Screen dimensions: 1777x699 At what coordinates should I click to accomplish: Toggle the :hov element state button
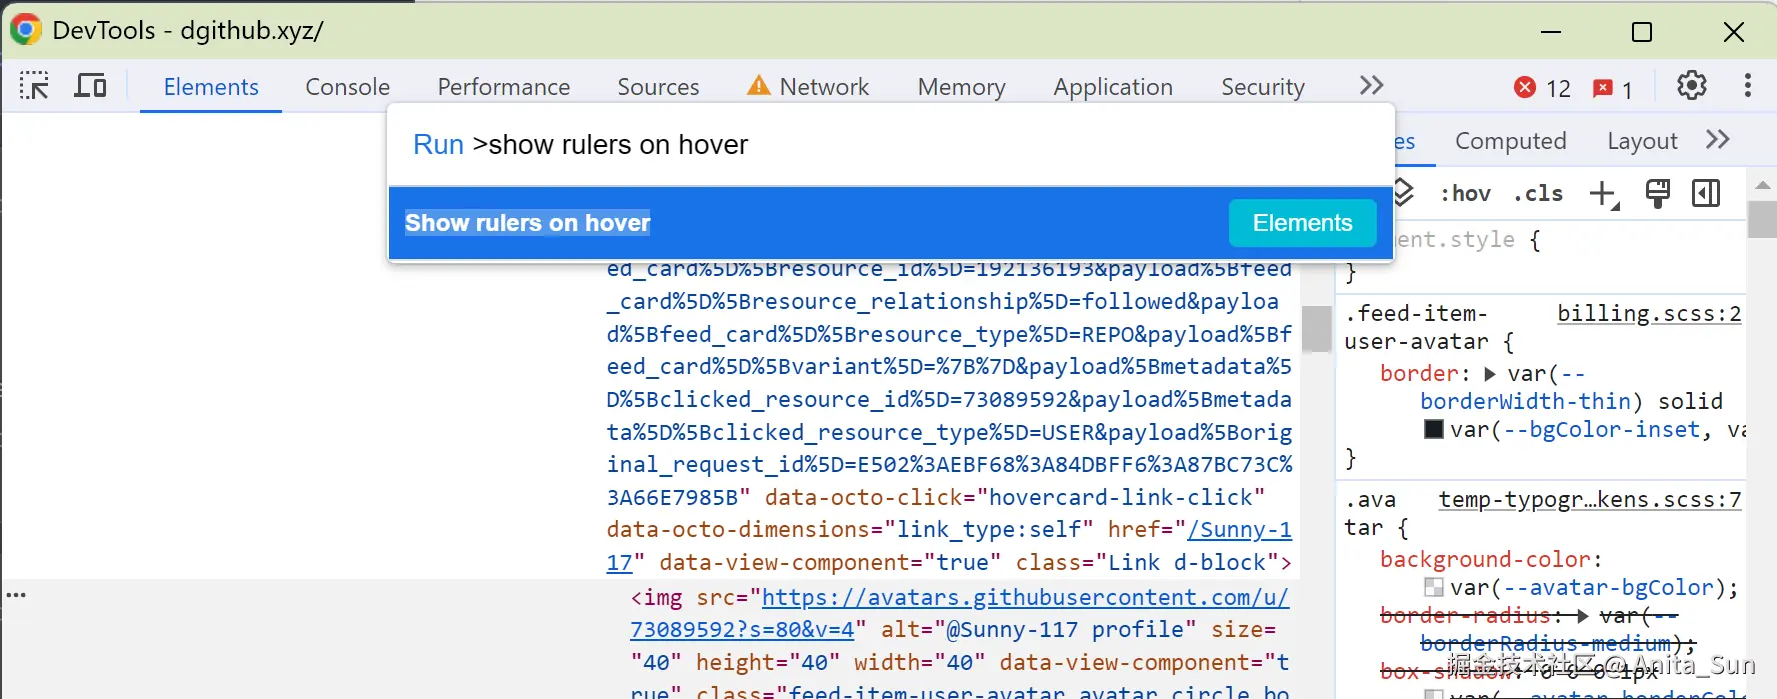1465,194
